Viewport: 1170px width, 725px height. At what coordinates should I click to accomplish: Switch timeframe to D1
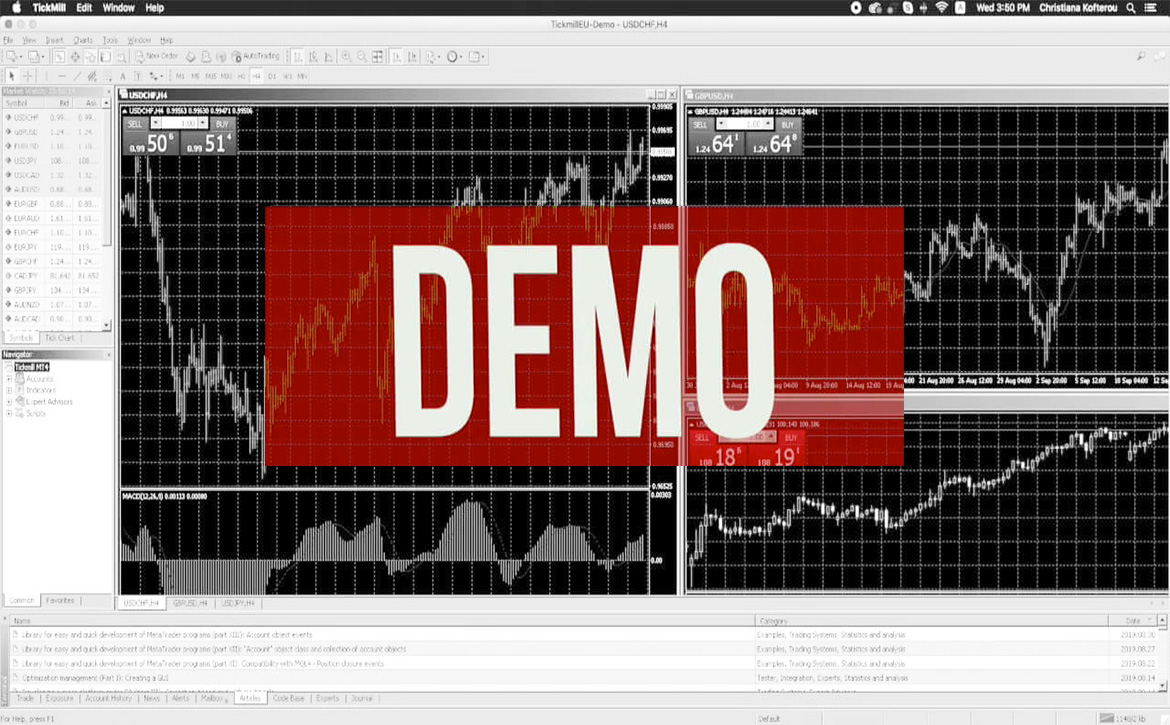(272, 76)
